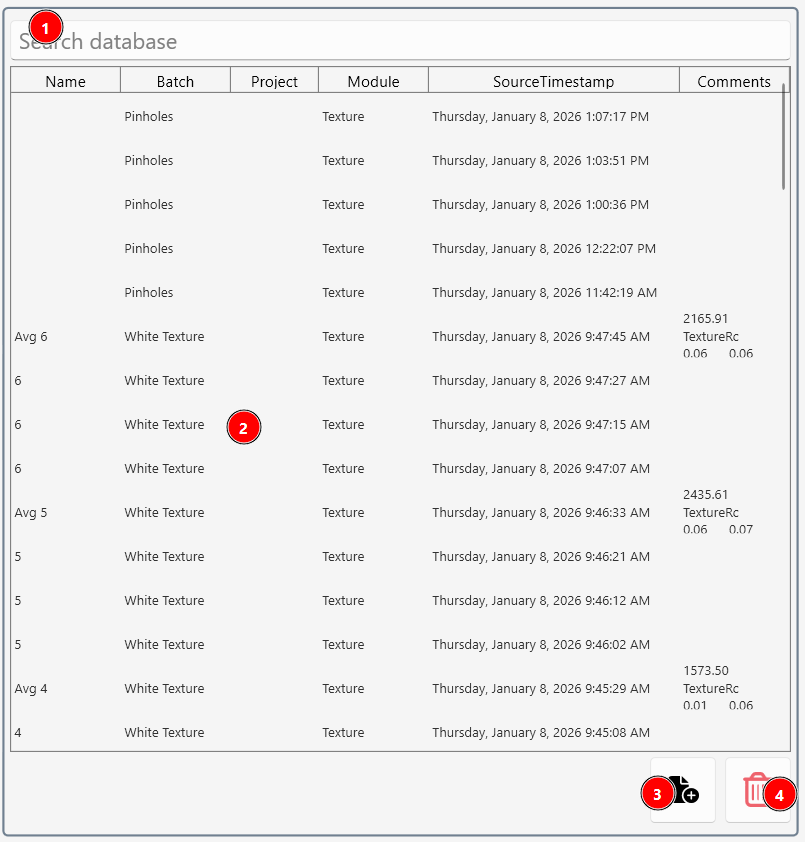
Task: Click the Module column header
Action: [373, 82]
